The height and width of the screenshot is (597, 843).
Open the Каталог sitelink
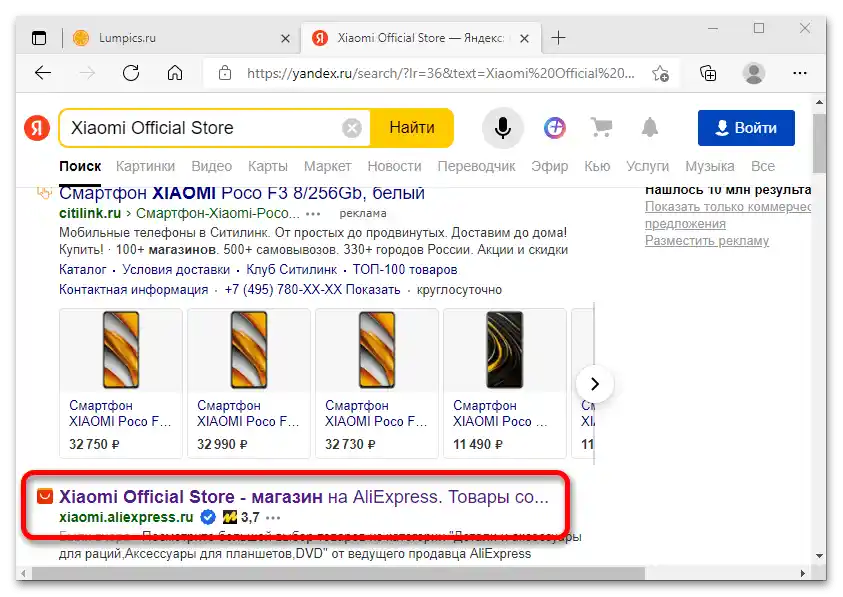coord(82,270)
